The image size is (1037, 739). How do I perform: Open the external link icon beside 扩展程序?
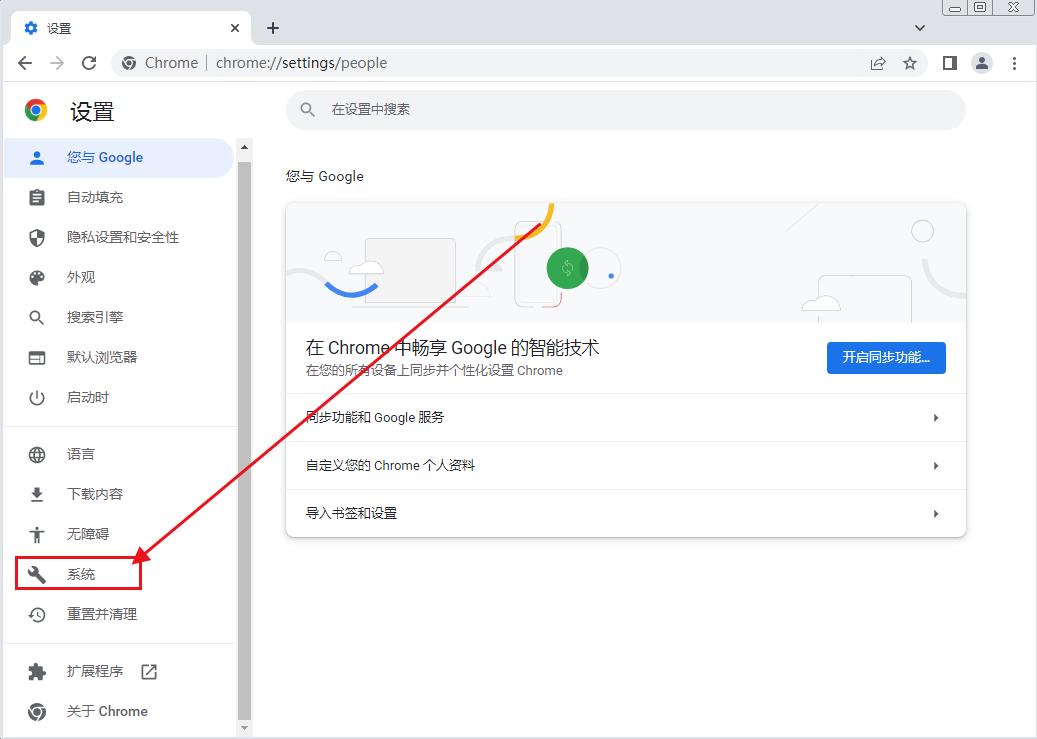149,672
